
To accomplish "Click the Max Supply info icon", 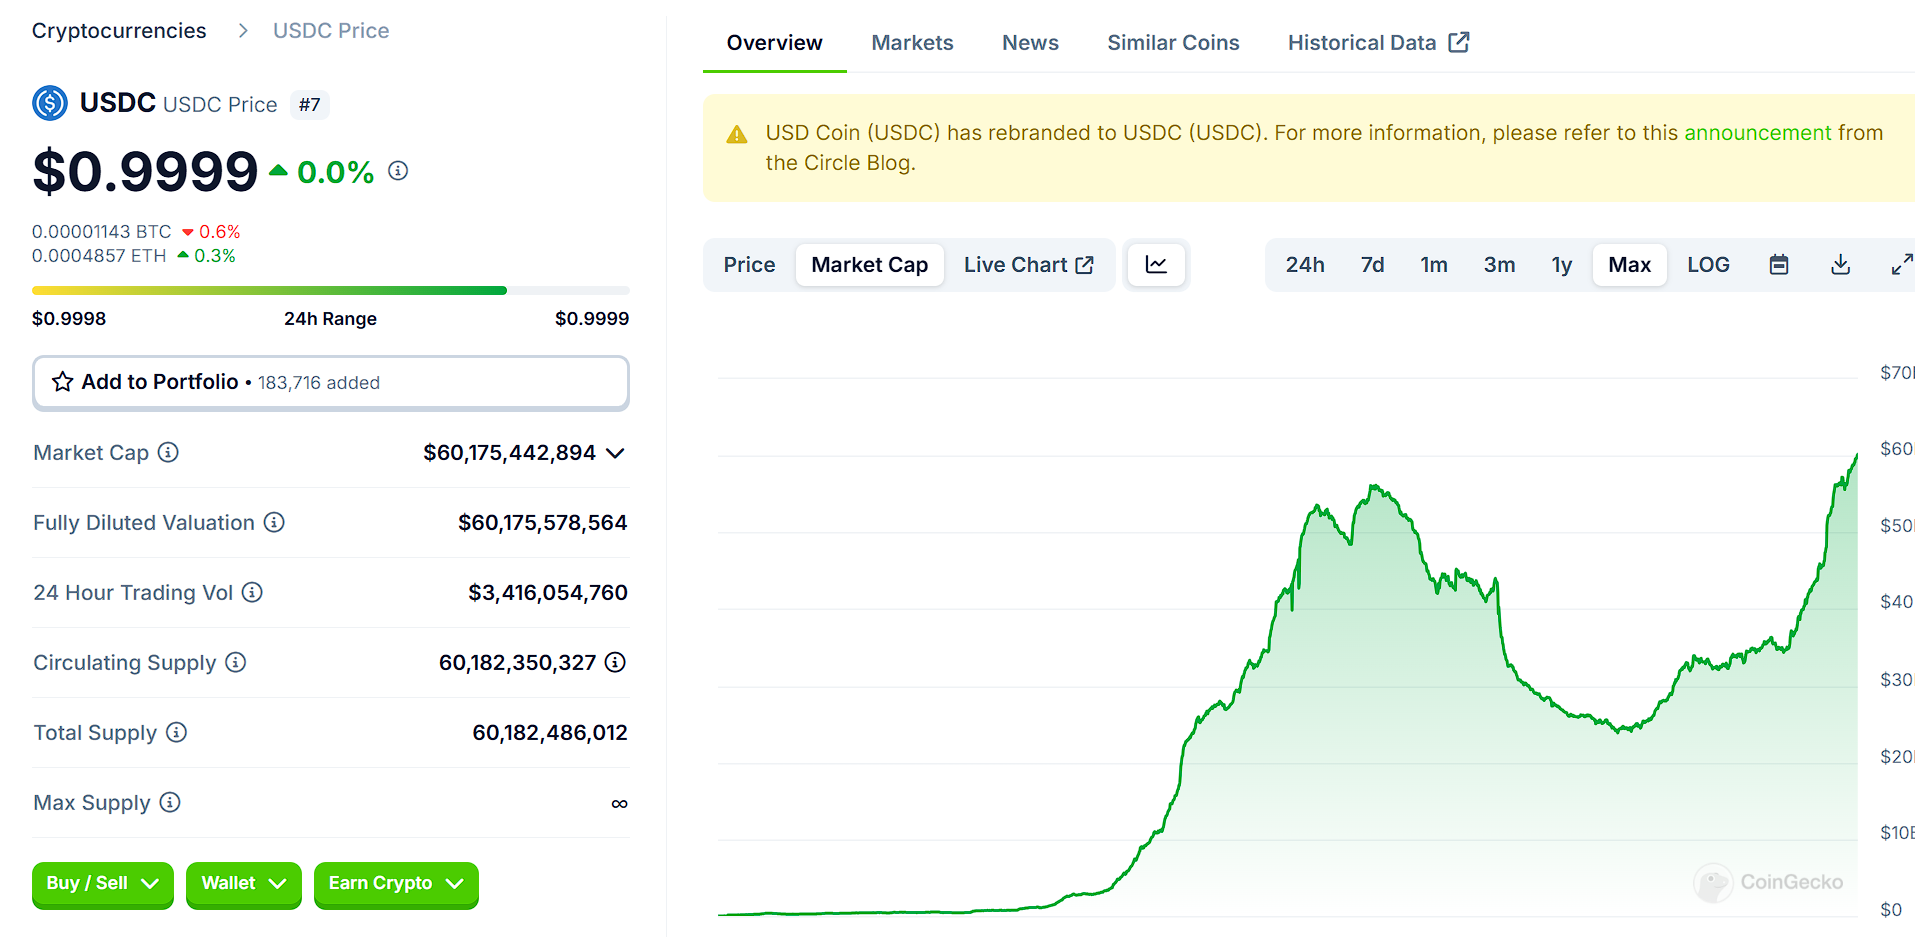I will coord(170,803).
